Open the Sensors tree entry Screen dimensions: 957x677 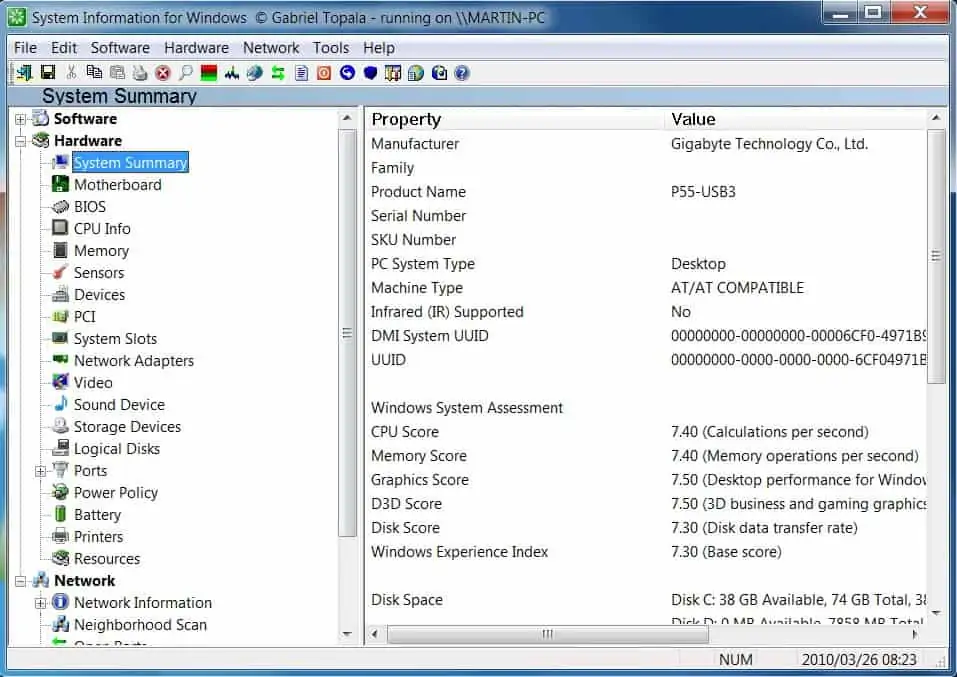[99, 273]
